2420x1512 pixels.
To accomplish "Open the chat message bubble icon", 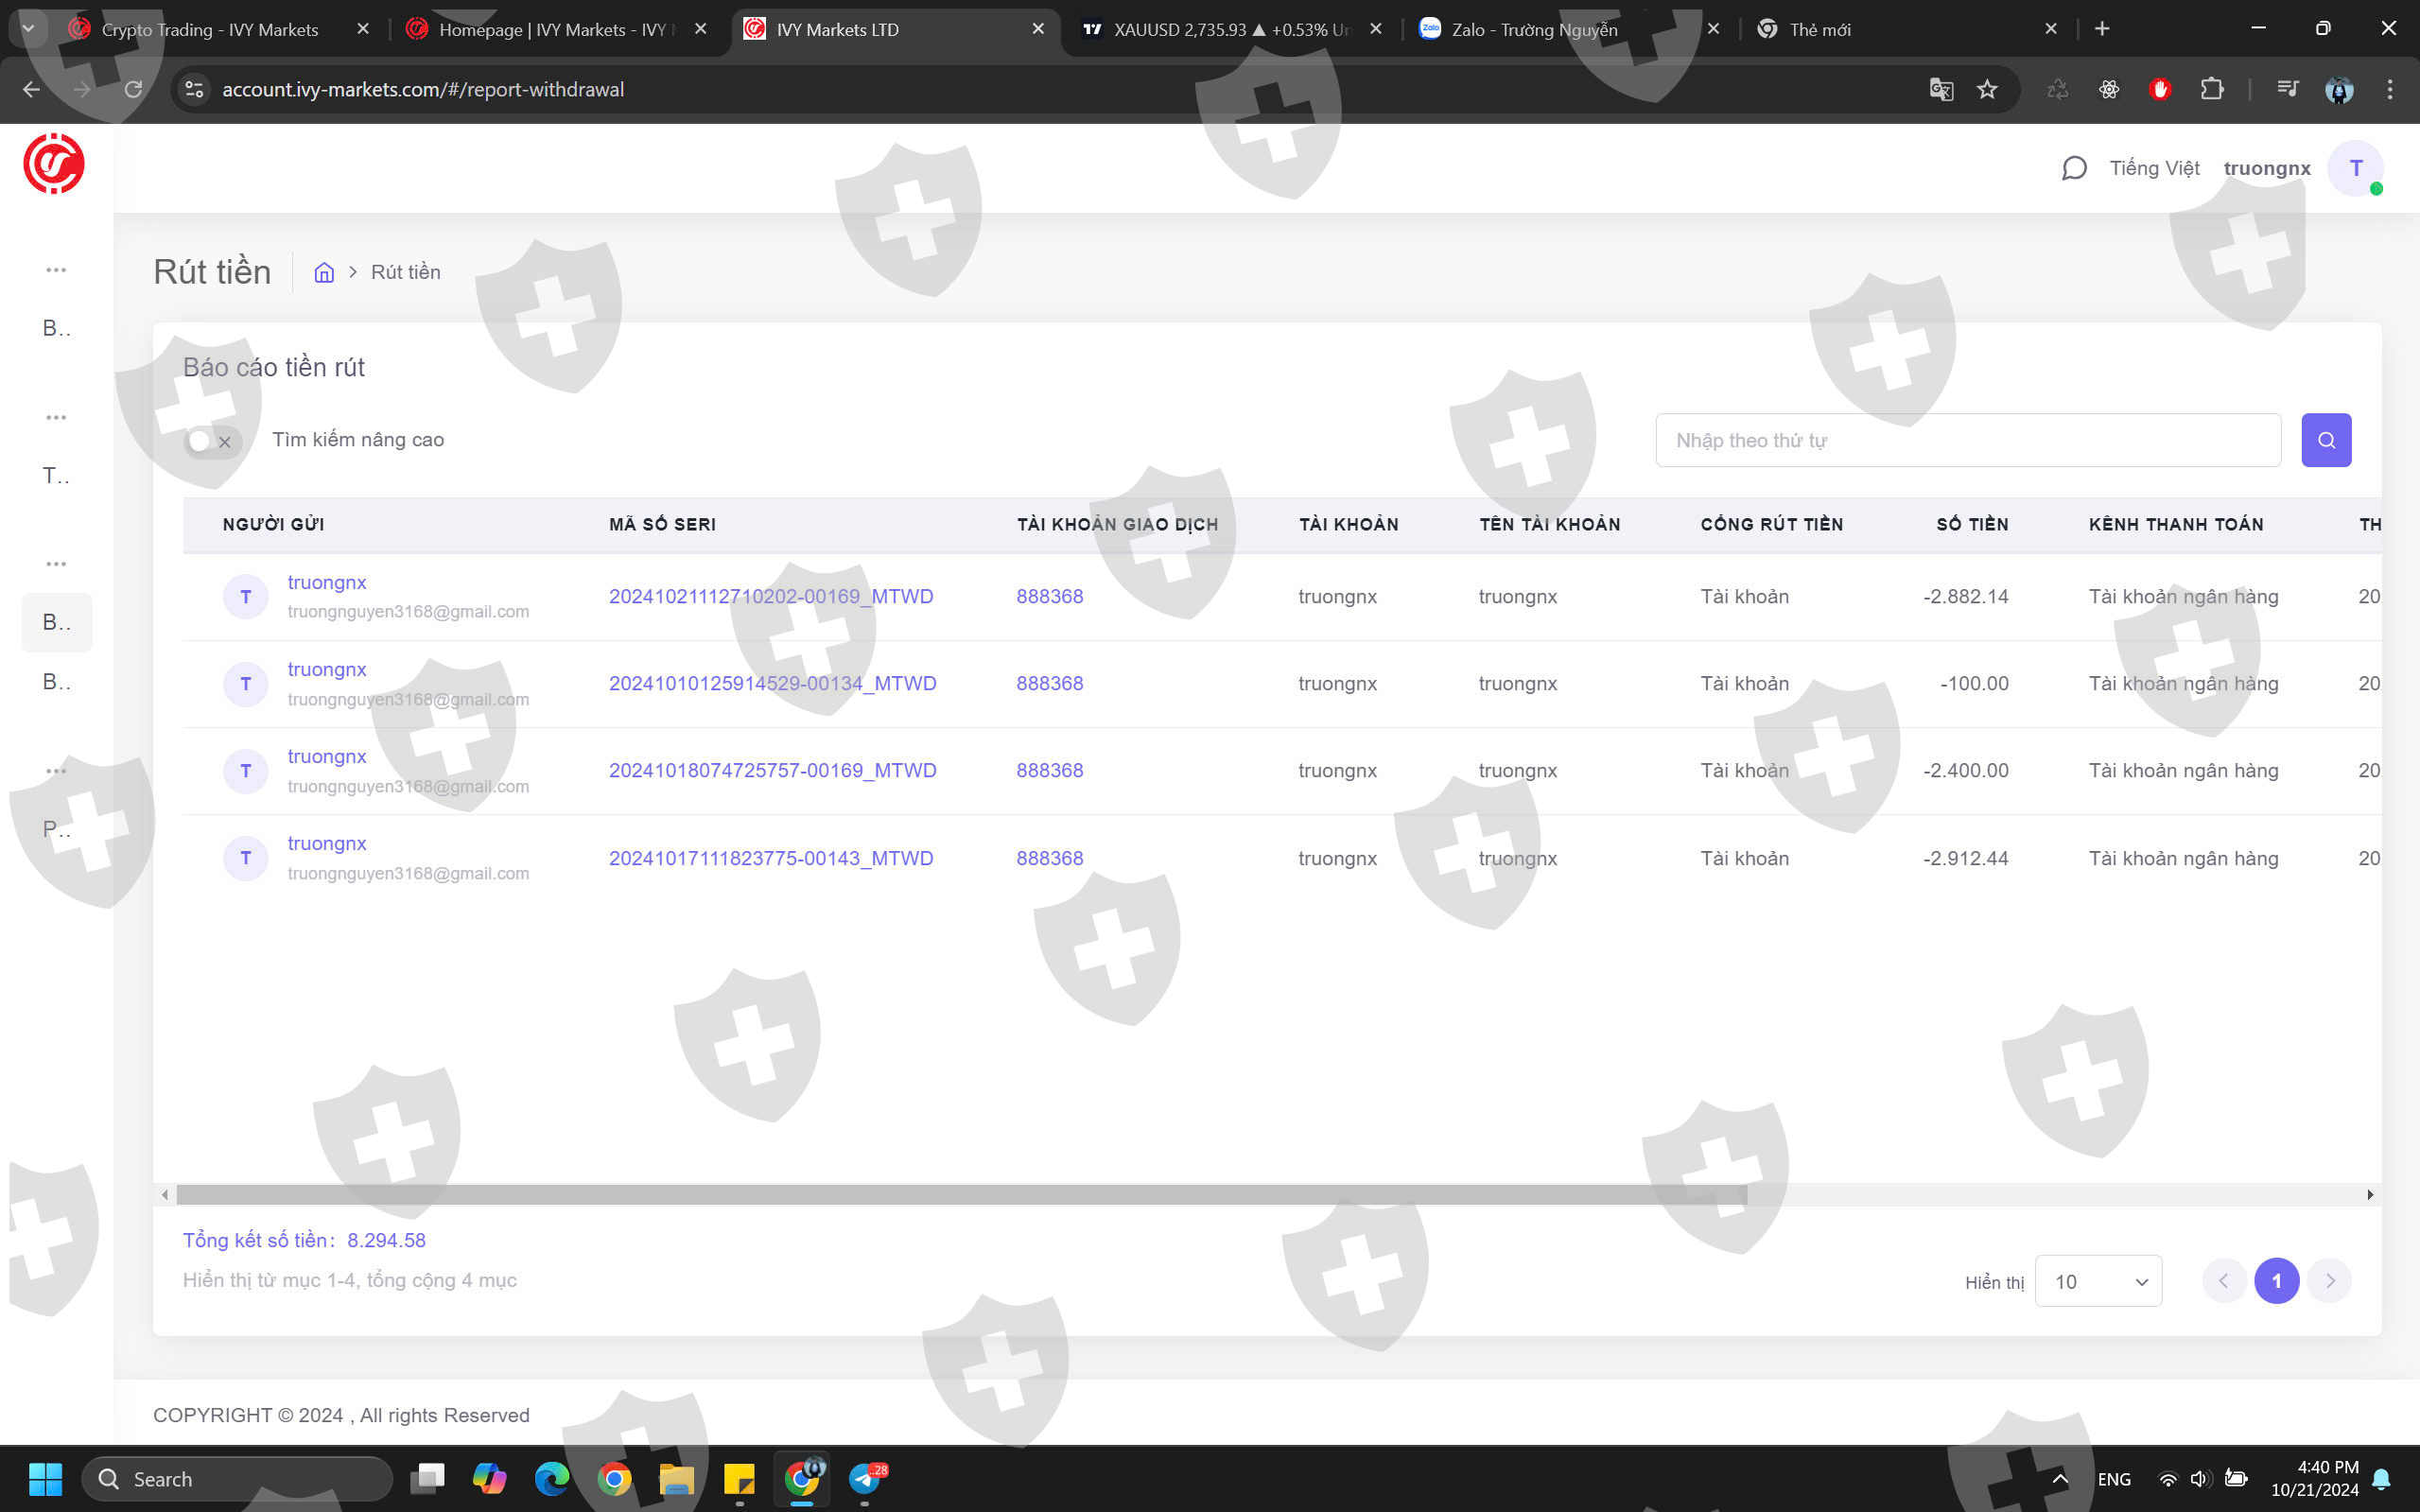I will (x=2073, y=168).
